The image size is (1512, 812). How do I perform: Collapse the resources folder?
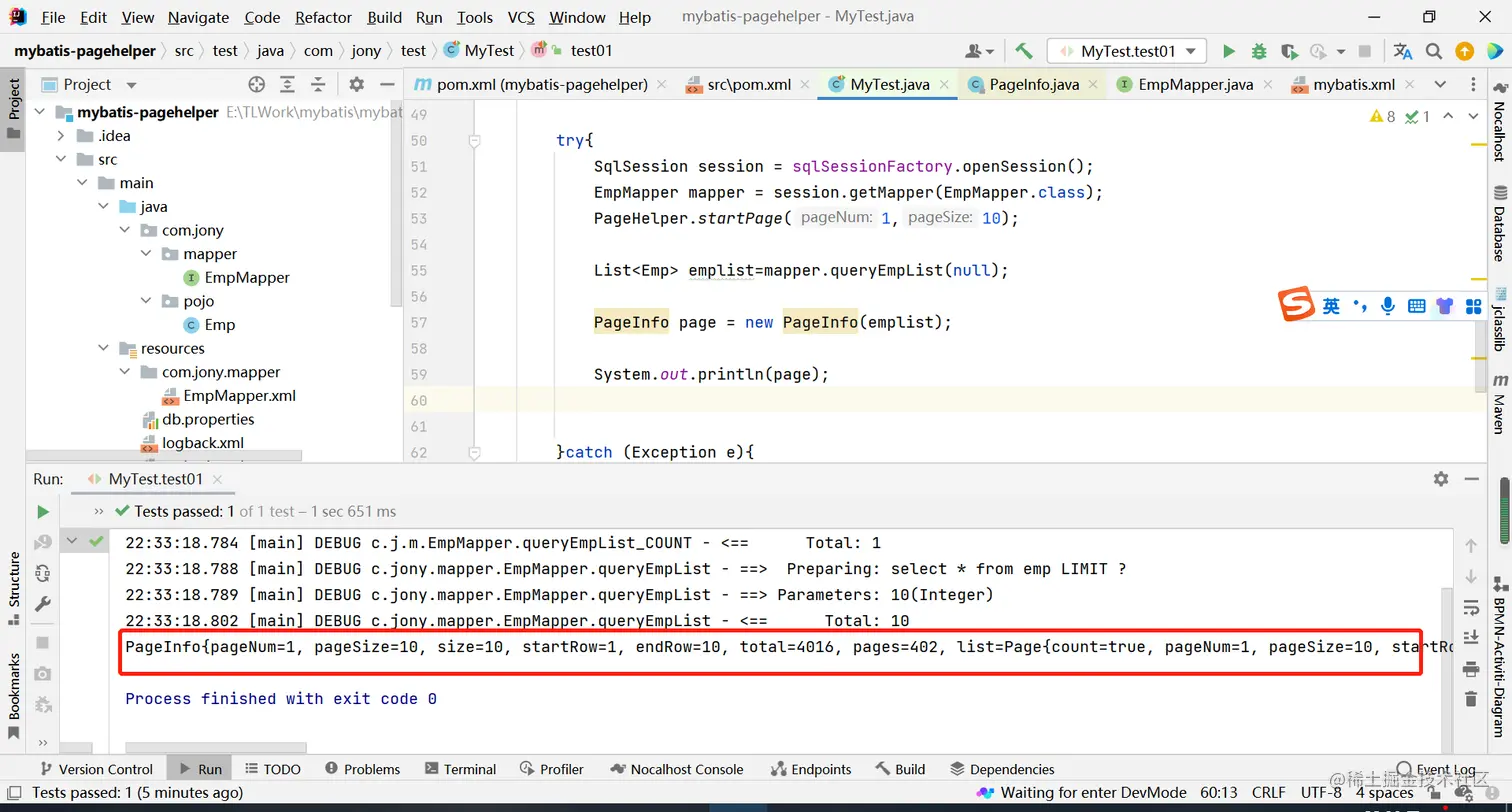click(x=103, y=349)
